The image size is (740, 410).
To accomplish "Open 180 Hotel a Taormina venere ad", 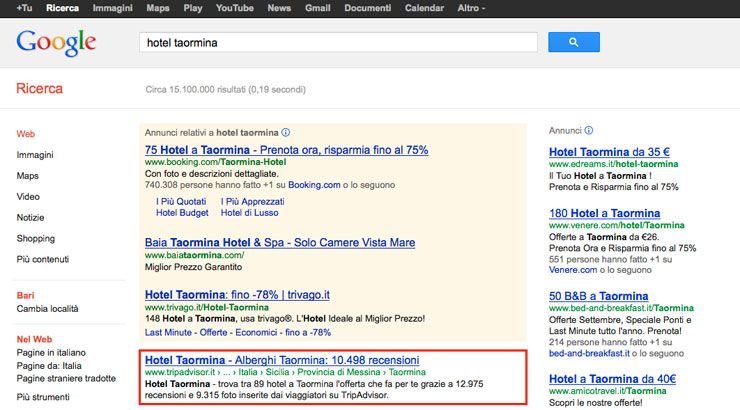I will (605, 213).
